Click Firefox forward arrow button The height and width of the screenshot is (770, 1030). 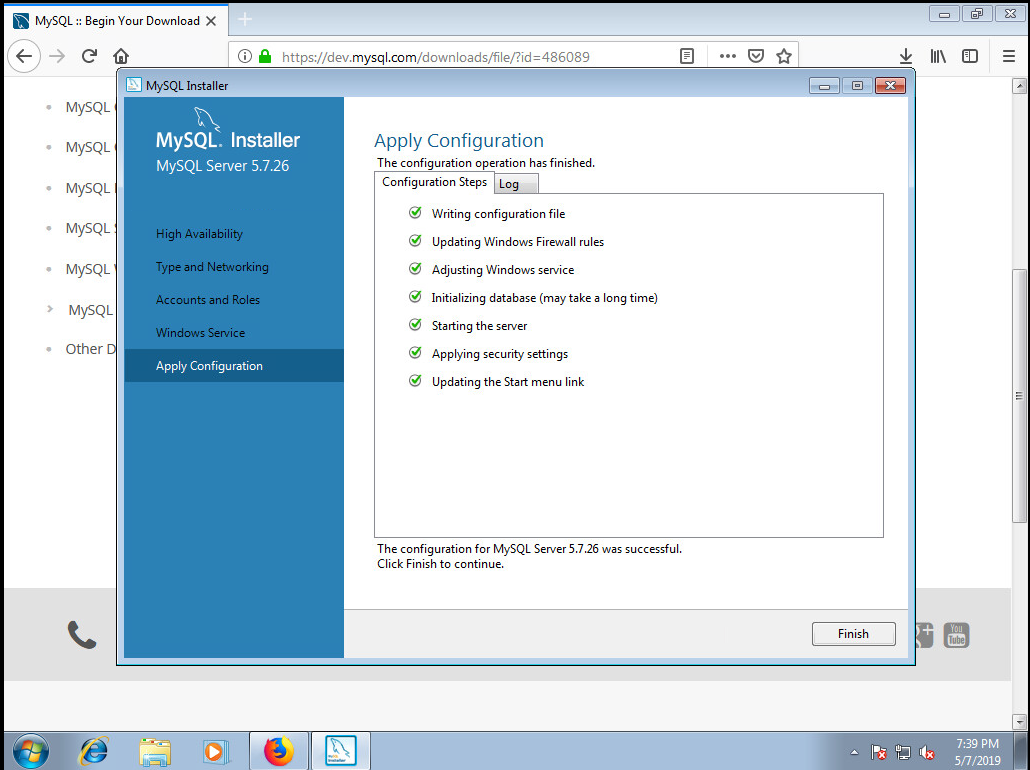(x=57, y=56)
